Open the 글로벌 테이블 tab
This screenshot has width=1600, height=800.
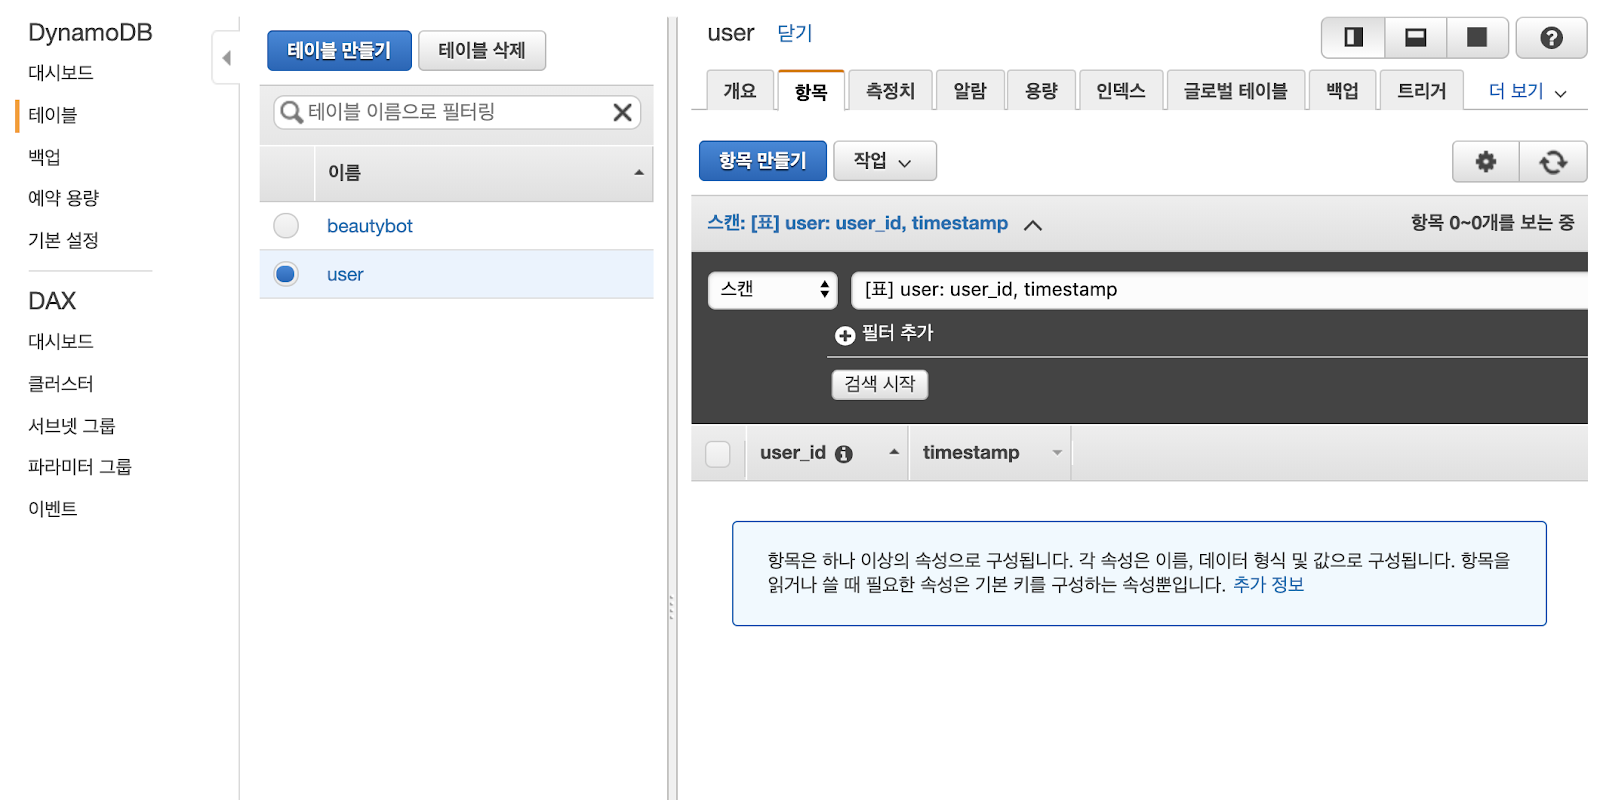1236,90
